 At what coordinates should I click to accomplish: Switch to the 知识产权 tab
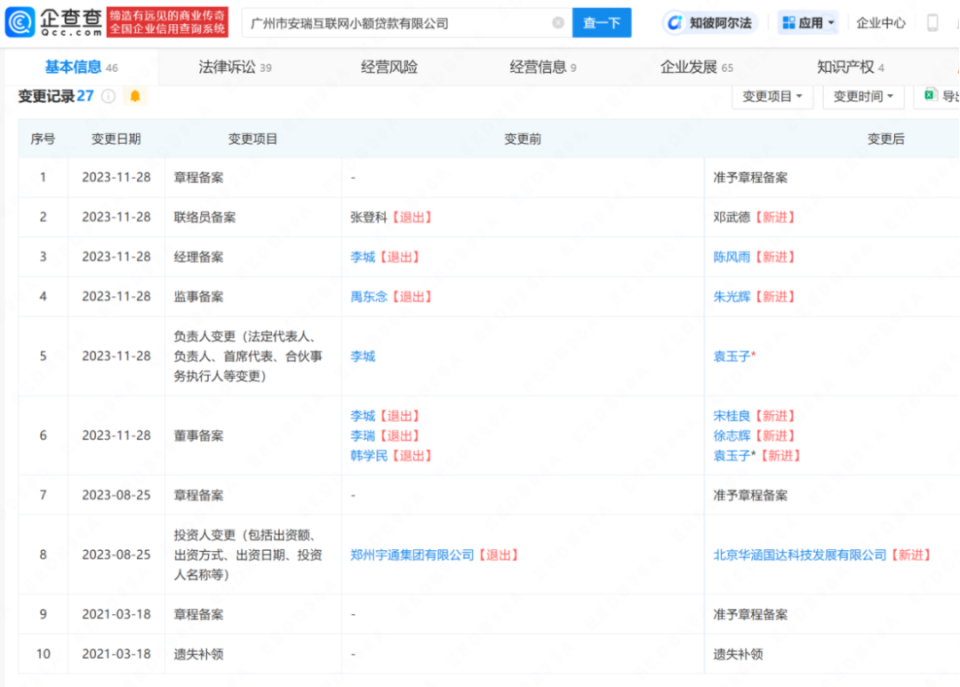point(850,67)
